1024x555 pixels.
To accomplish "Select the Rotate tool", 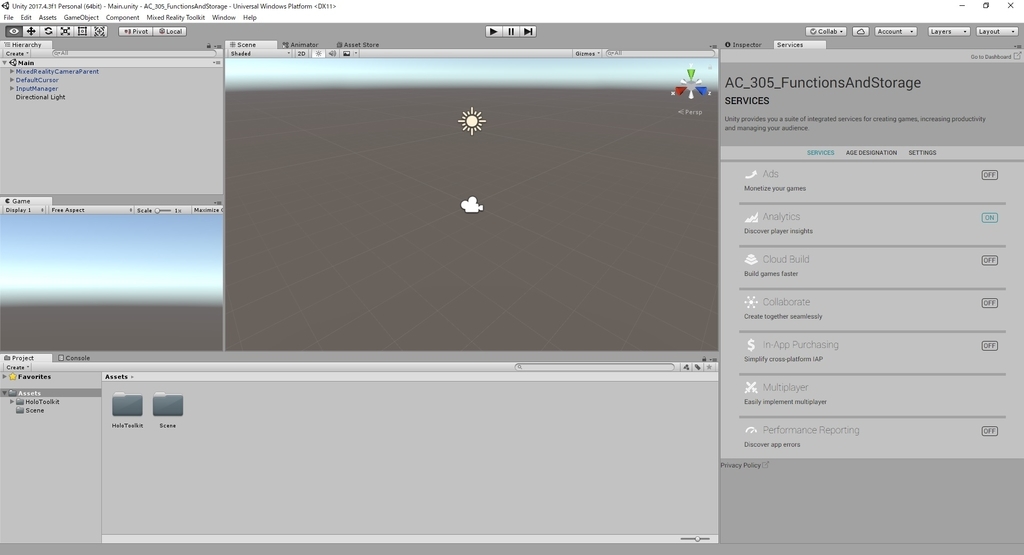I will click(x=48, y=31).
